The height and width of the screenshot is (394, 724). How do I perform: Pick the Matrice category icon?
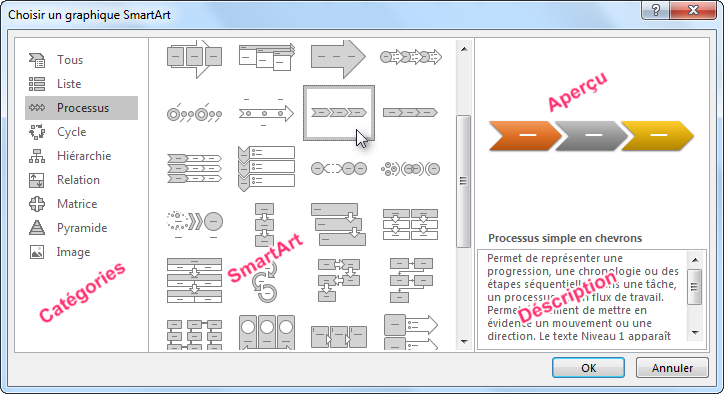(37, 204)
